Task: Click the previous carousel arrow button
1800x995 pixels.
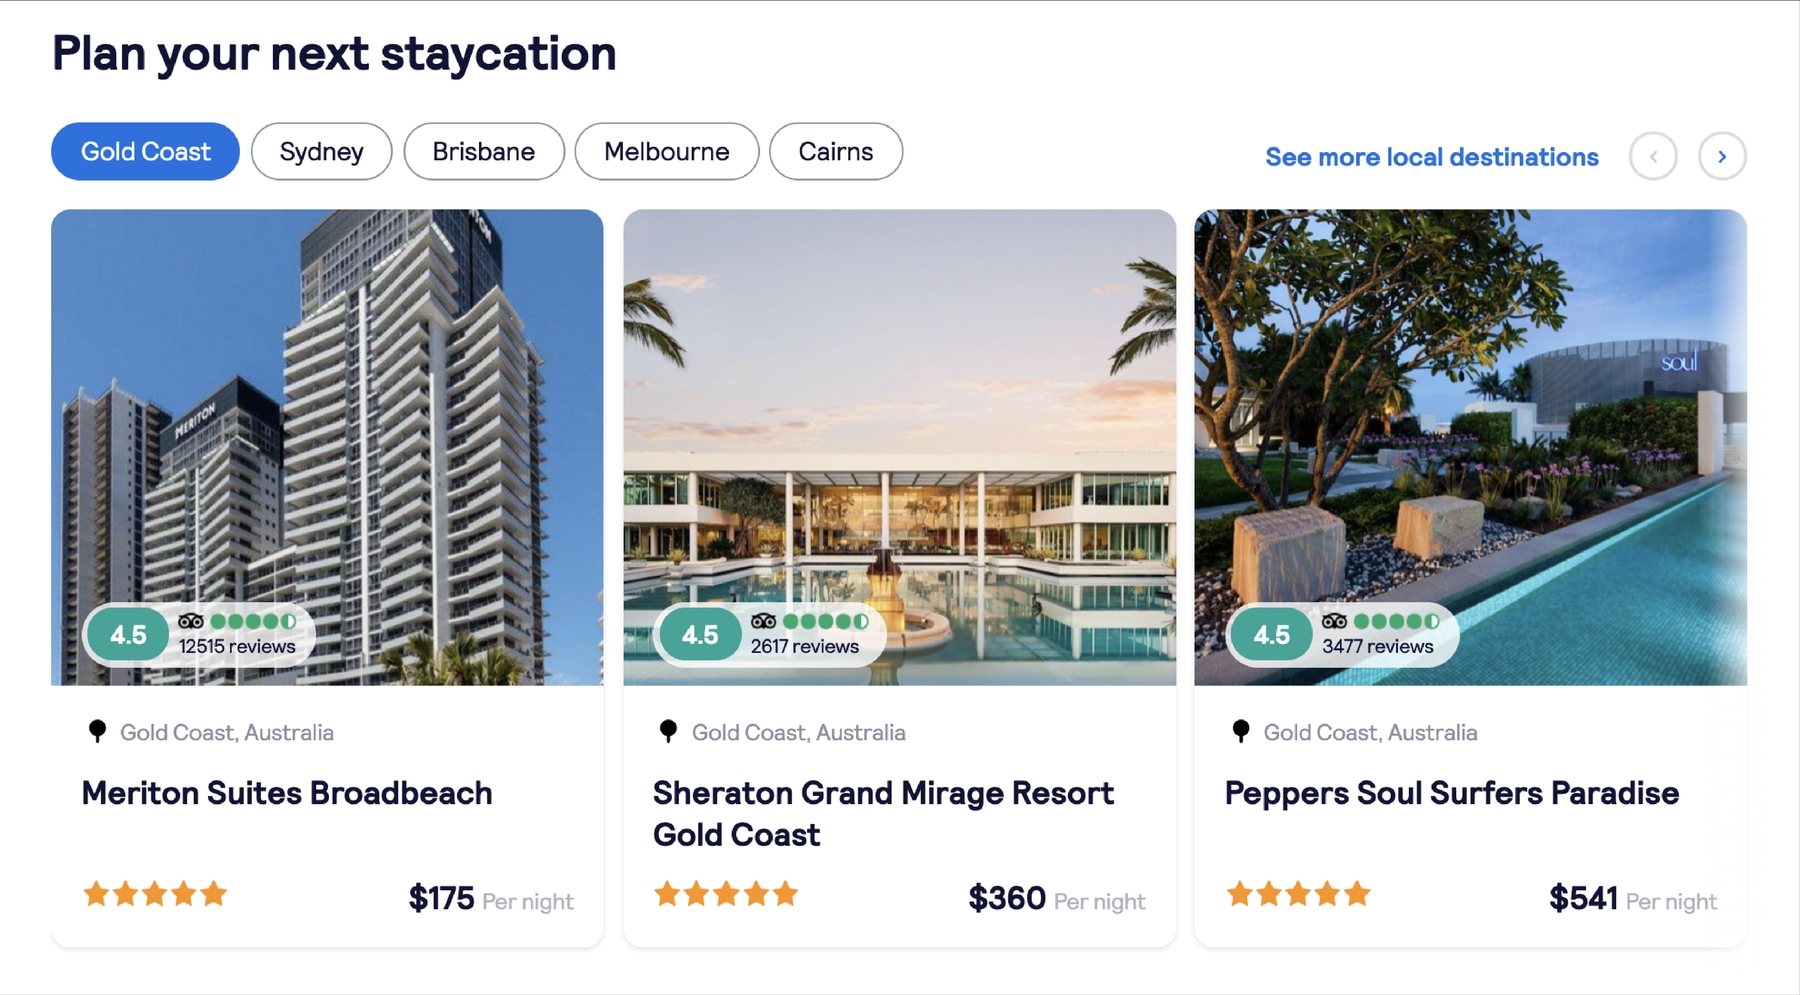Action: coord(1653,156)
